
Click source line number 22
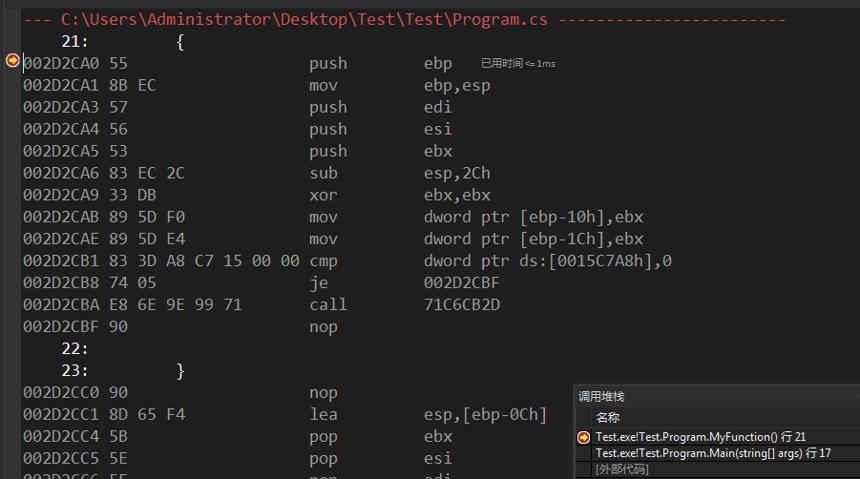(x=75, y=349)
